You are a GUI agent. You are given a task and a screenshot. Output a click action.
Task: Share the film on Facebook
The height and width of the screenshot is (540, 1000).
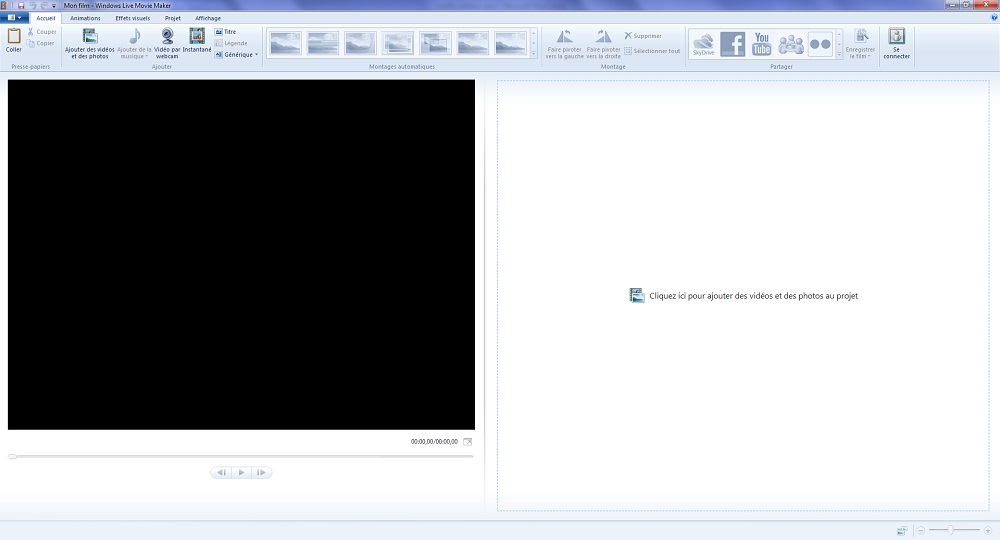tap(732, 44)
